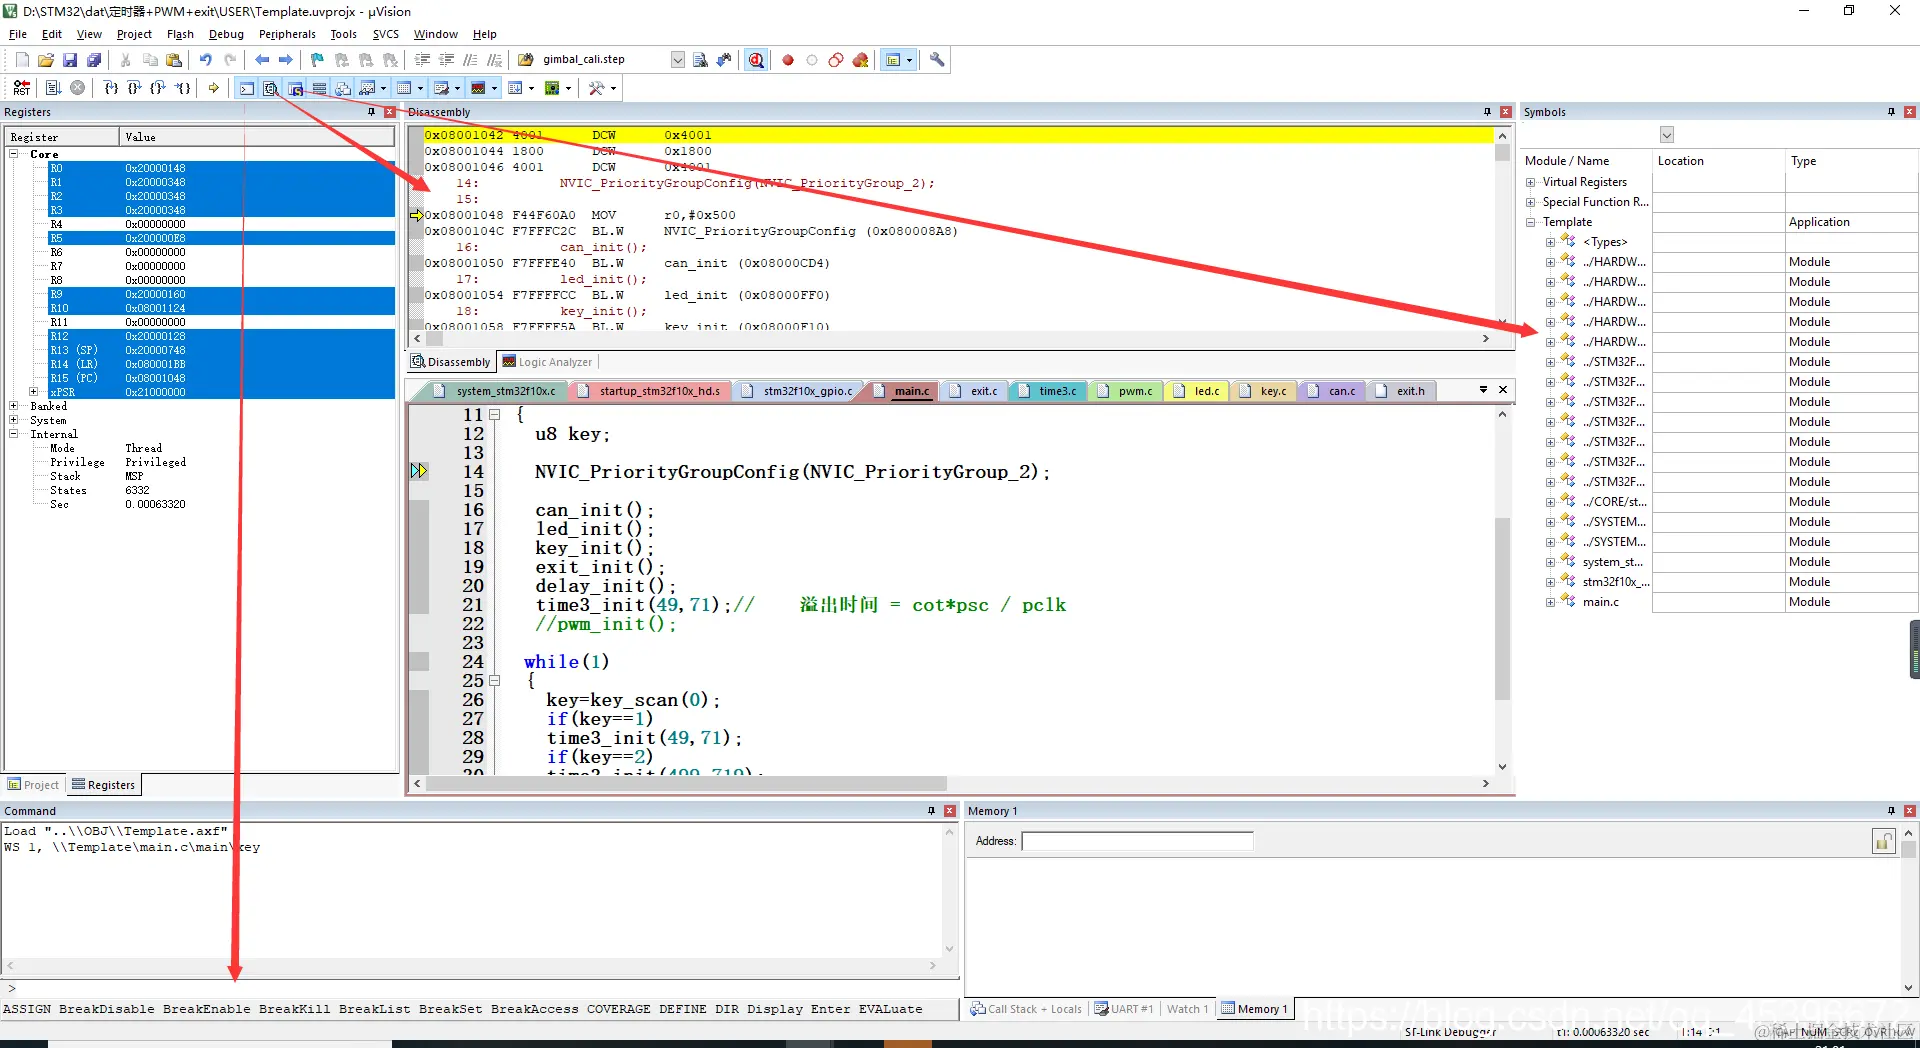Show the next statement with the yellow arrow
This screenshot has height=1048, width=1920.
tap(214, 88)
